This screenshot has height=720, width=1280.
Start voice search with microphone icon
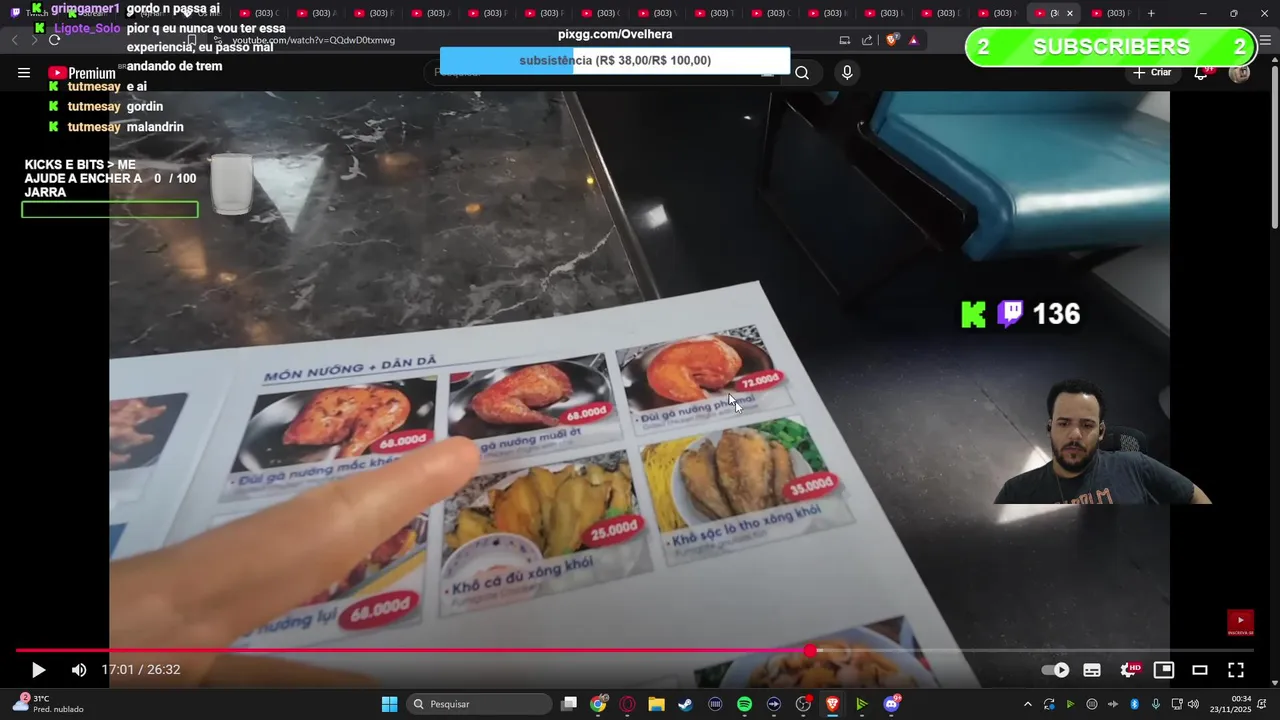(x=847, y=72)
